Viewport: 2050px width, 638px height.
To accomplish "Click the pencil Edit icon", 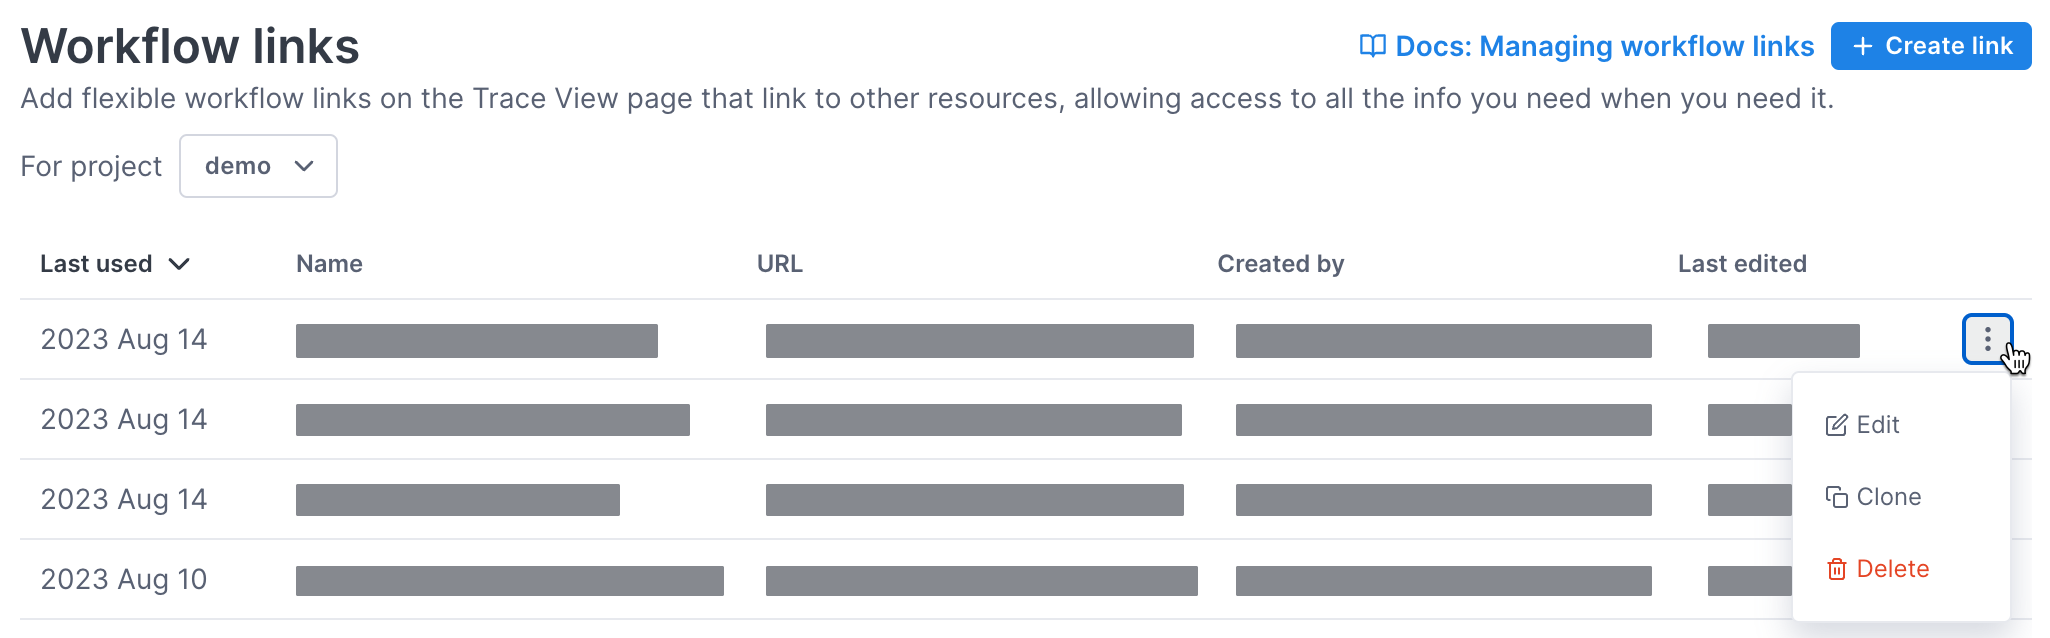I will 1836,425.
